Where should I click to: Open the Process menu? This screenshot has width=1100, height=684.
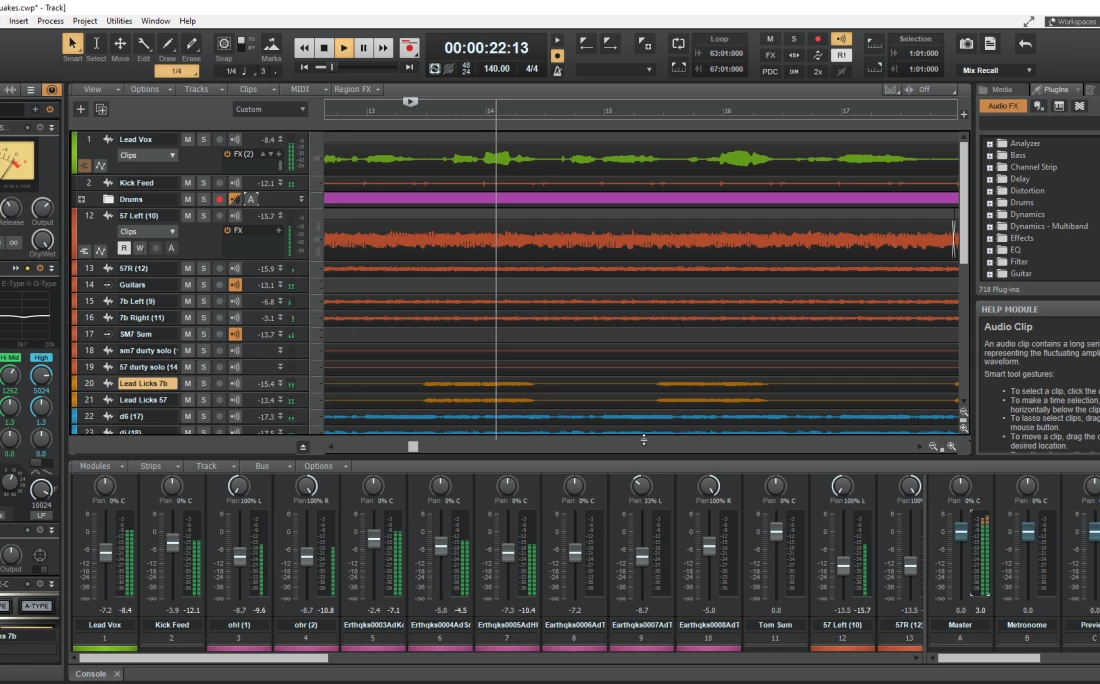50,20
